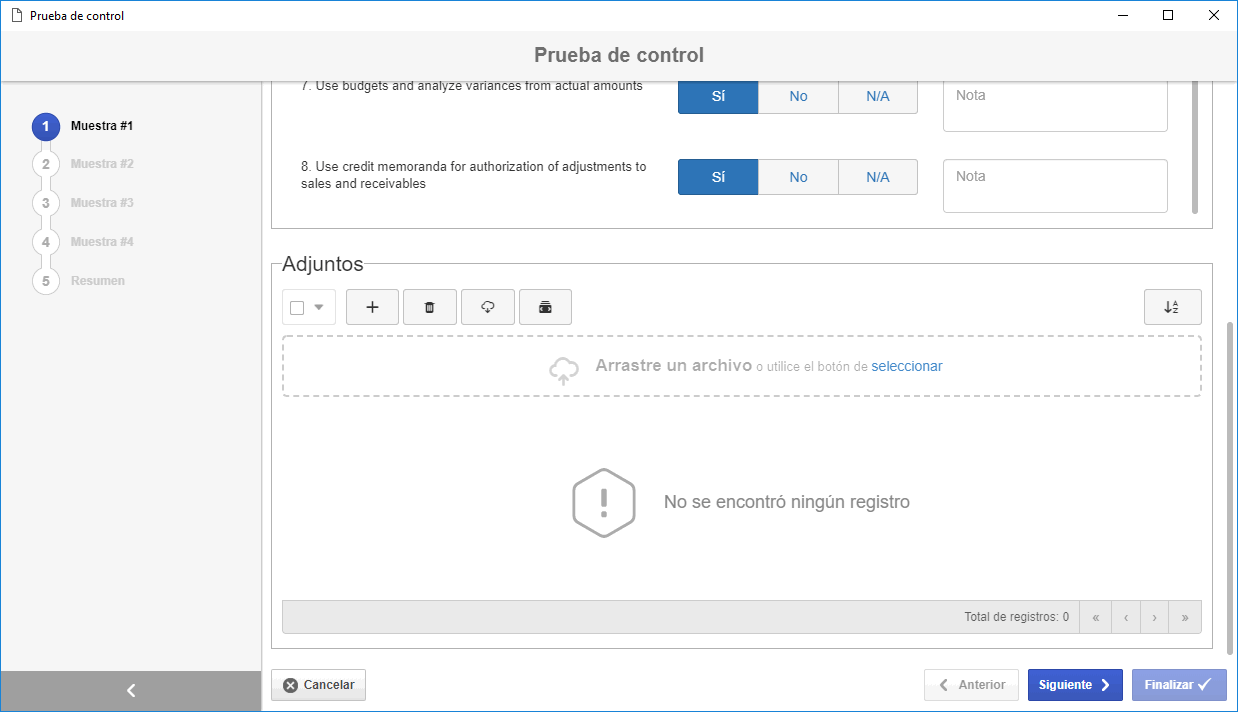
Task: Open the Muestra #4 step
Action: pyautogui.click(x=102, y=241)
